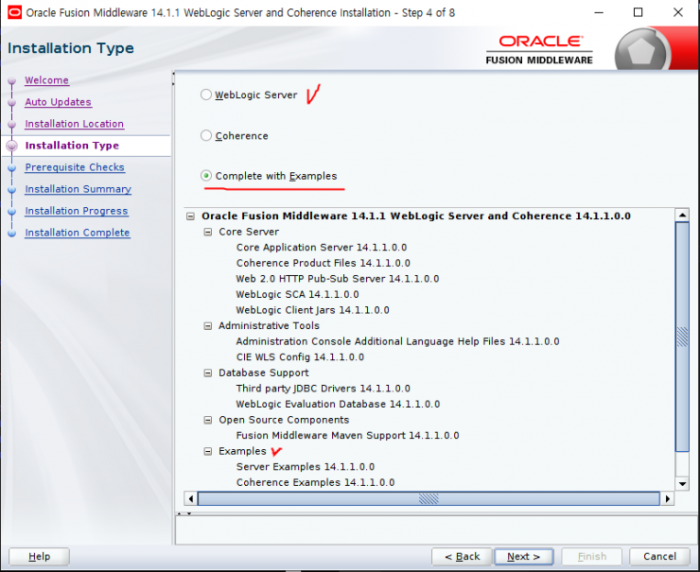This screenshot has width=700, height=572.
Task: Click the Help button
Action: (x=39, y=557)
